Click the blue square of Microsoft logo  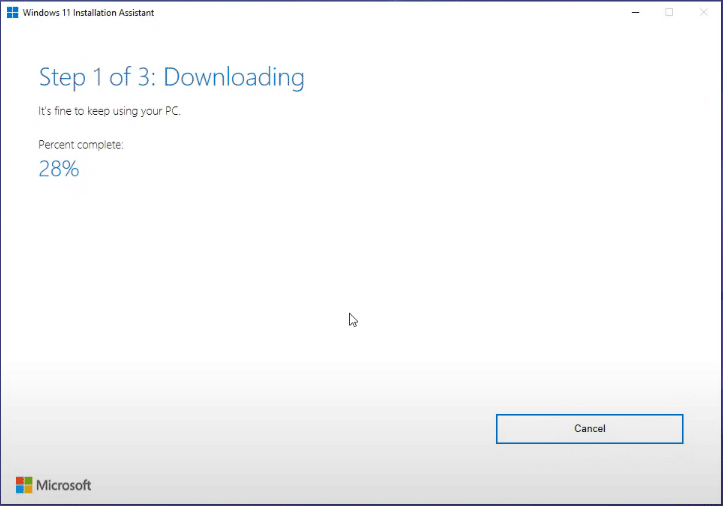coord(20,489)
